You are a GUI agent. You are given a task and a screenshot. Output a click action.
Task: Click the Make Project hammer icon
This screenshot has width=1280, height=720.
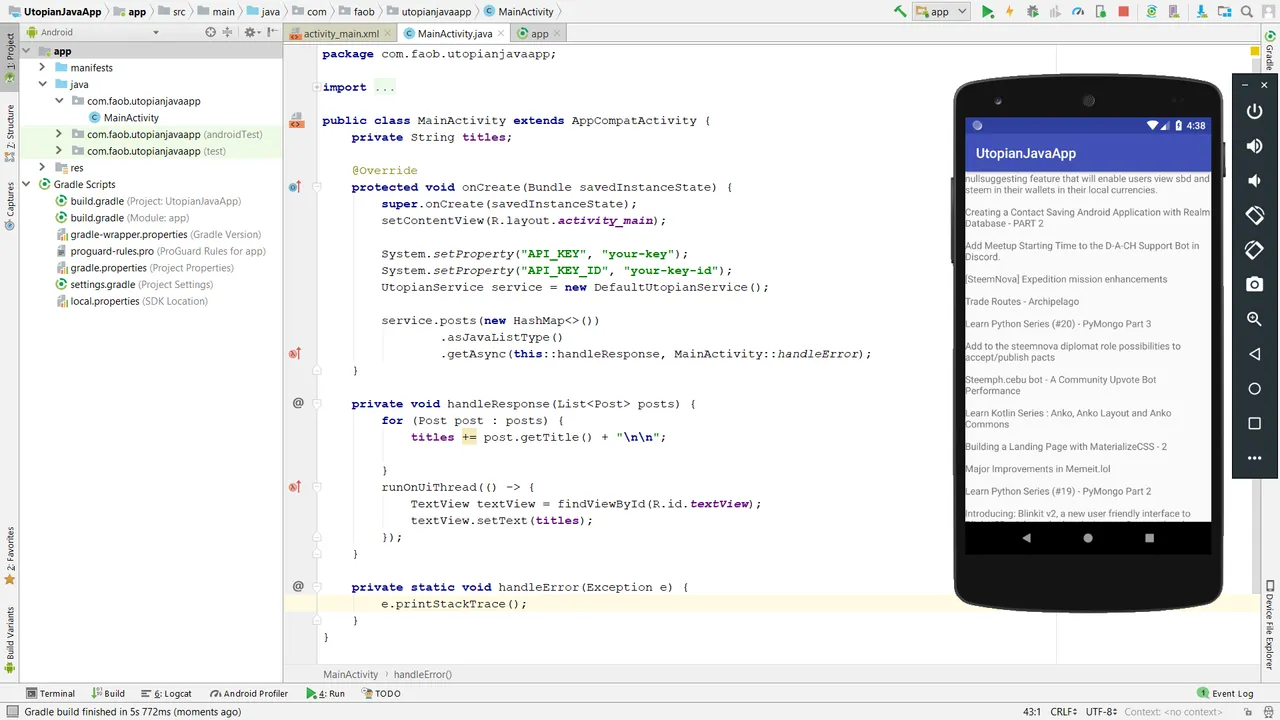(900, 11)
